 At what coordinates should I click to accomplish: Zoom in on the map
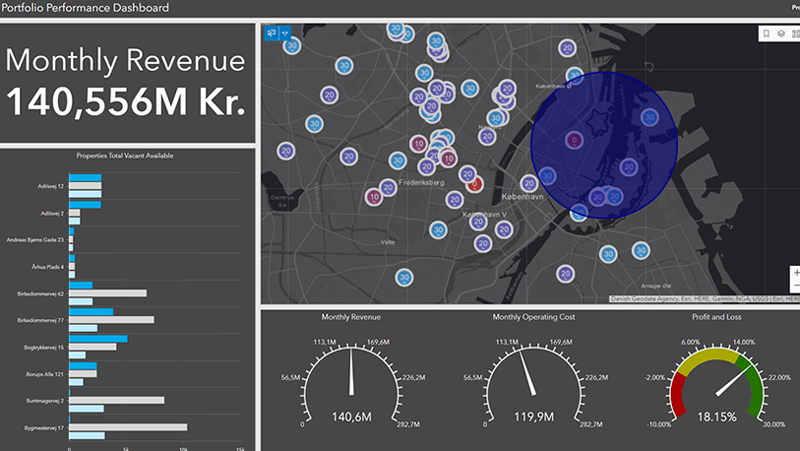point(796,272)
